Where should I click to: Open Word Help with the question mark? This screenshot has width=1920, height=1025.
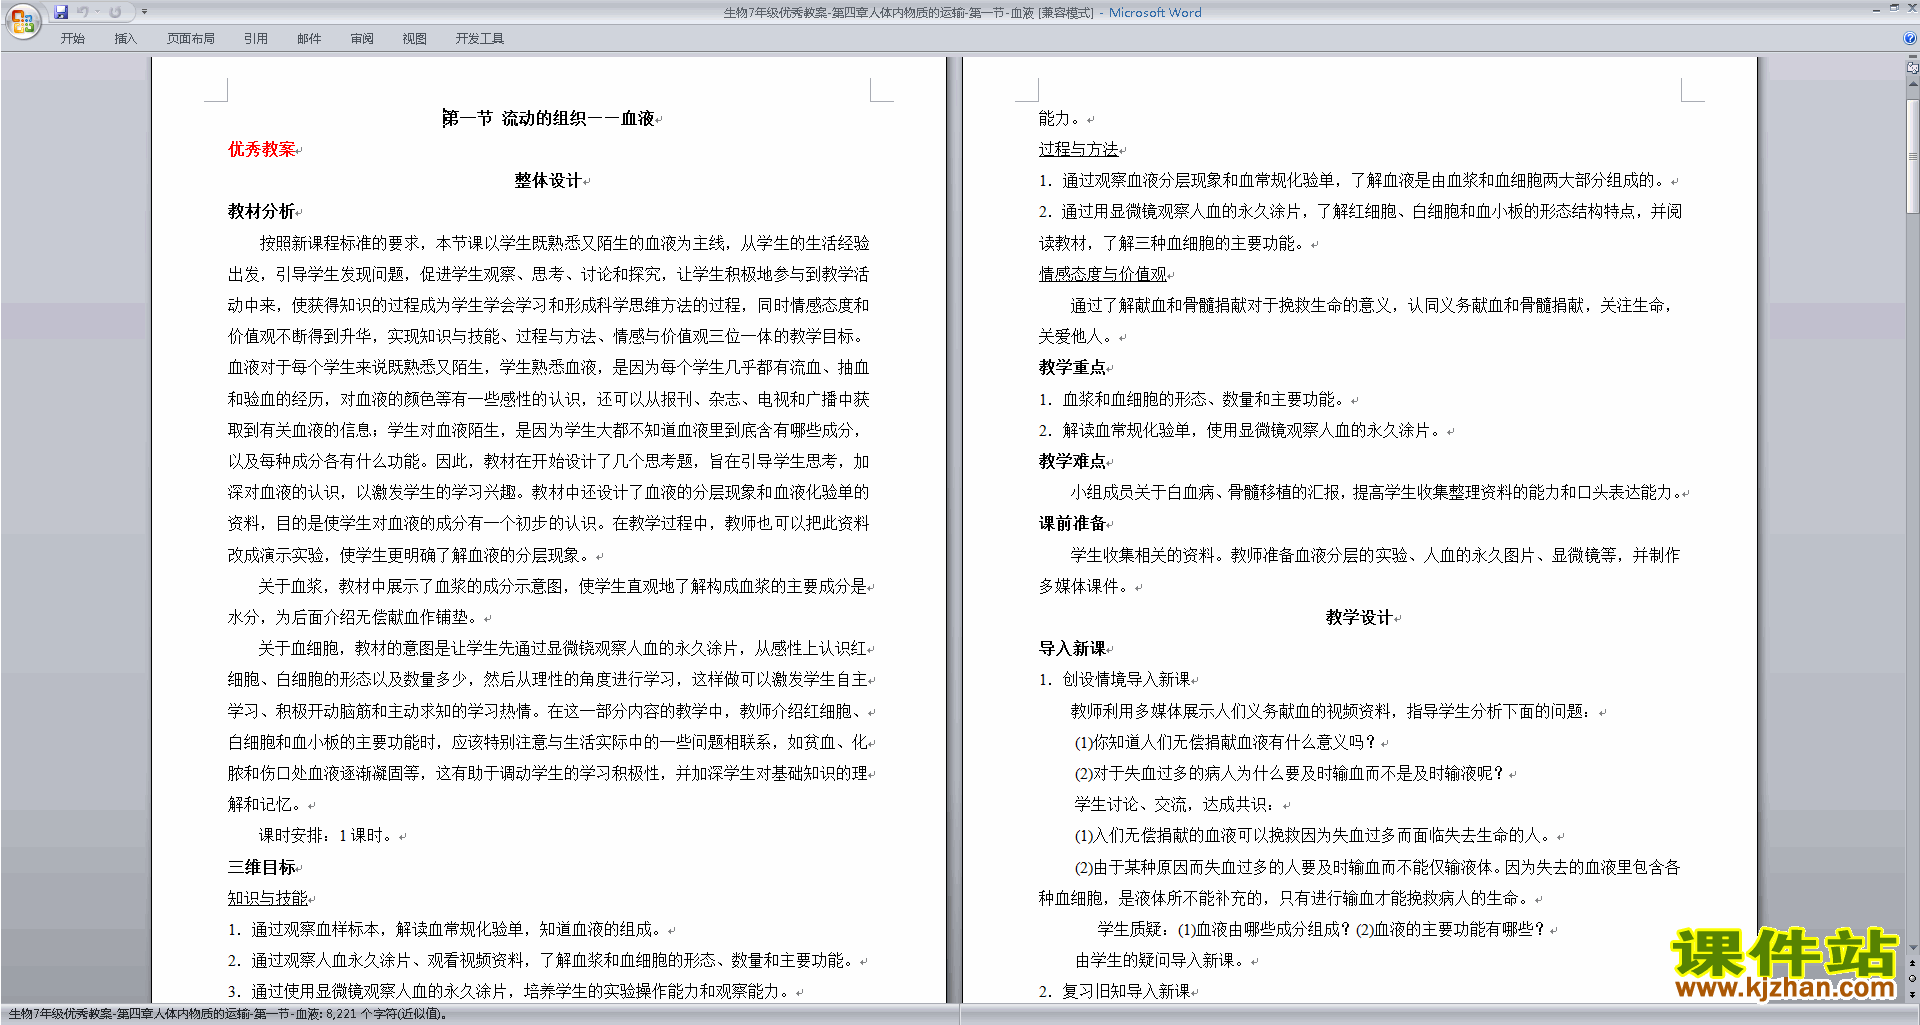point(1910,38)
